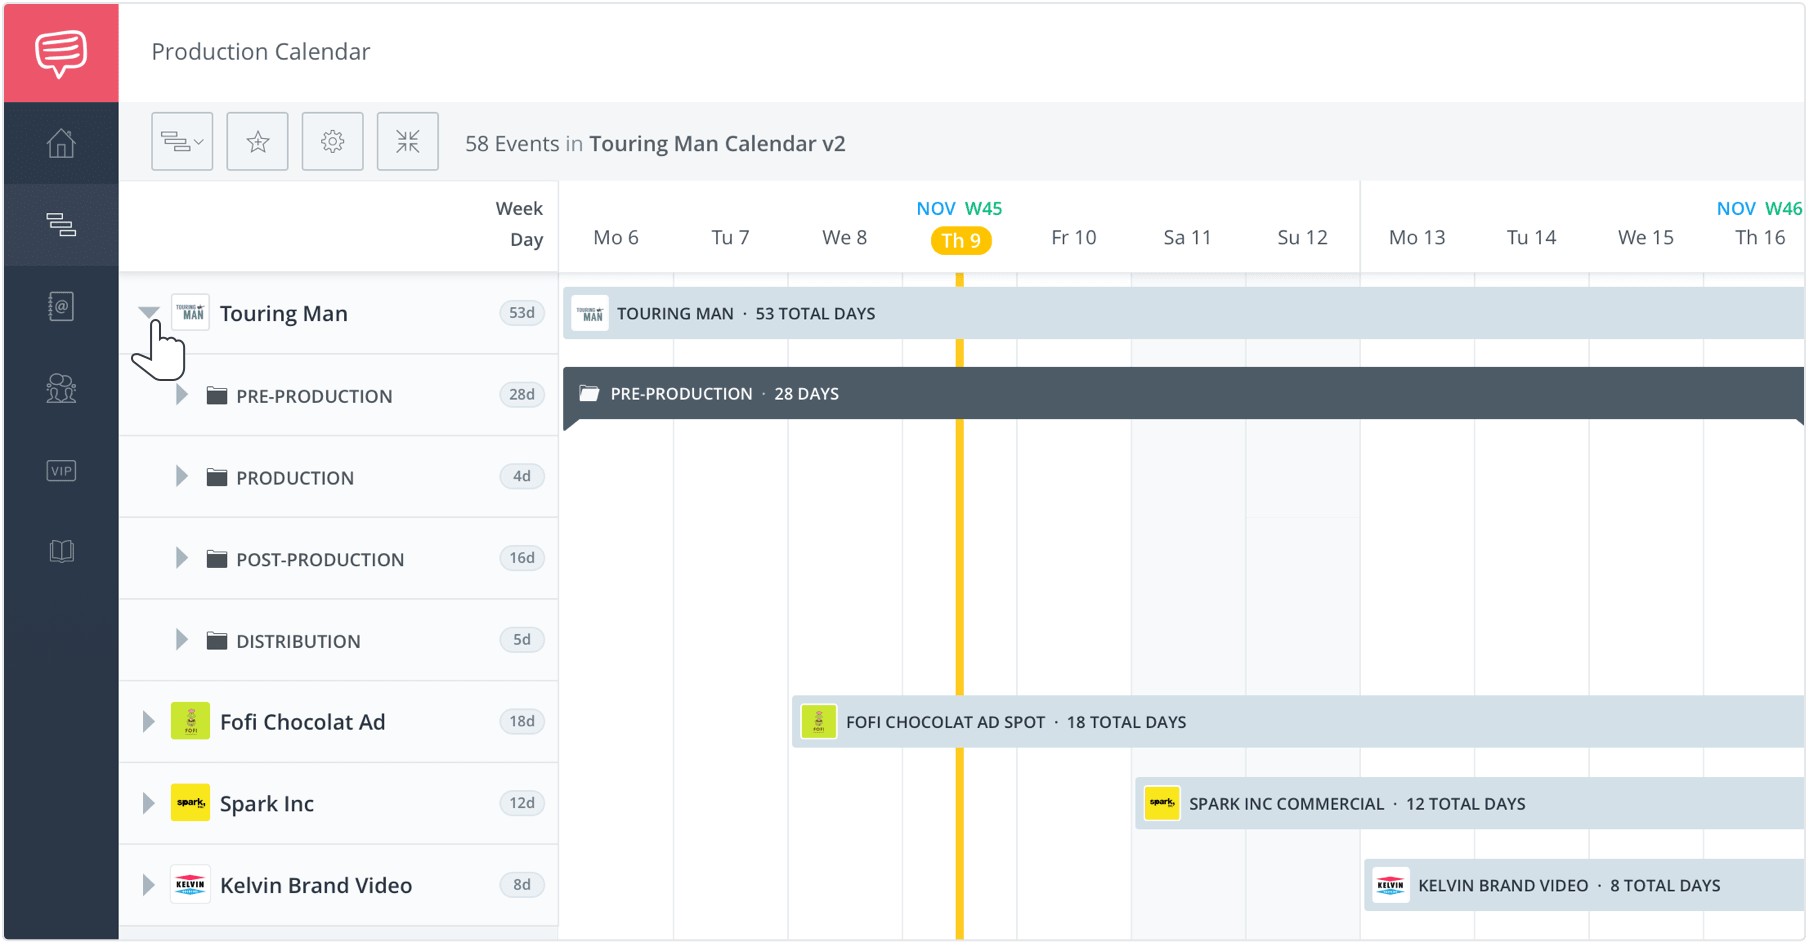The height and width of the screenshot is (944, 1808).
Task: Click the StudioBinder chat logo
Action: 61,52
